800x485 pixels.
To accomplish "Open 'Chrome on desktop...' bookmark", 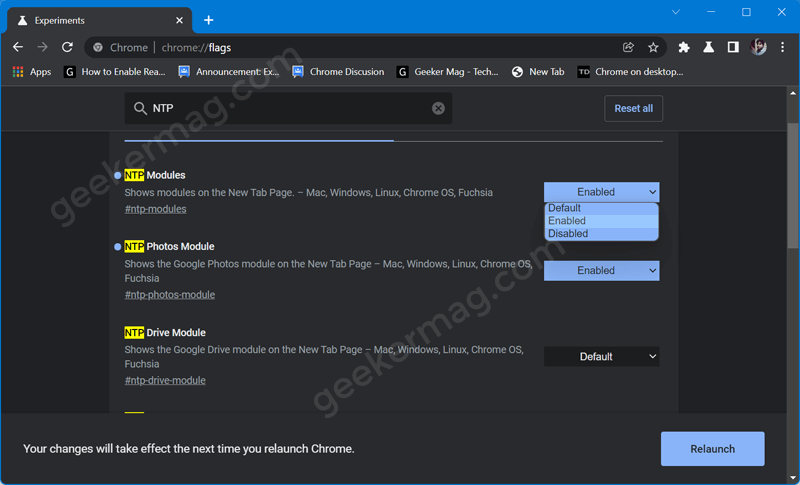I will (x=630, y=72).
